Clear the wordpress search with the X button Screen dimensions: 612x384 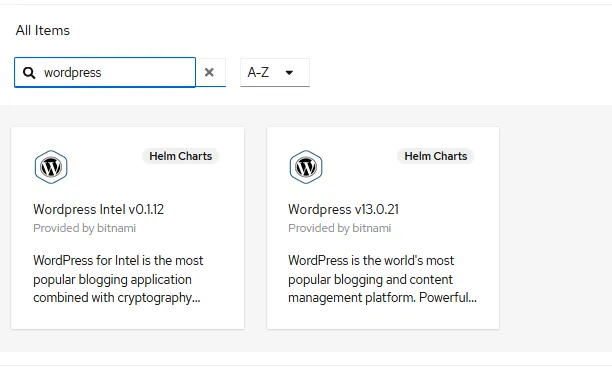210,72
